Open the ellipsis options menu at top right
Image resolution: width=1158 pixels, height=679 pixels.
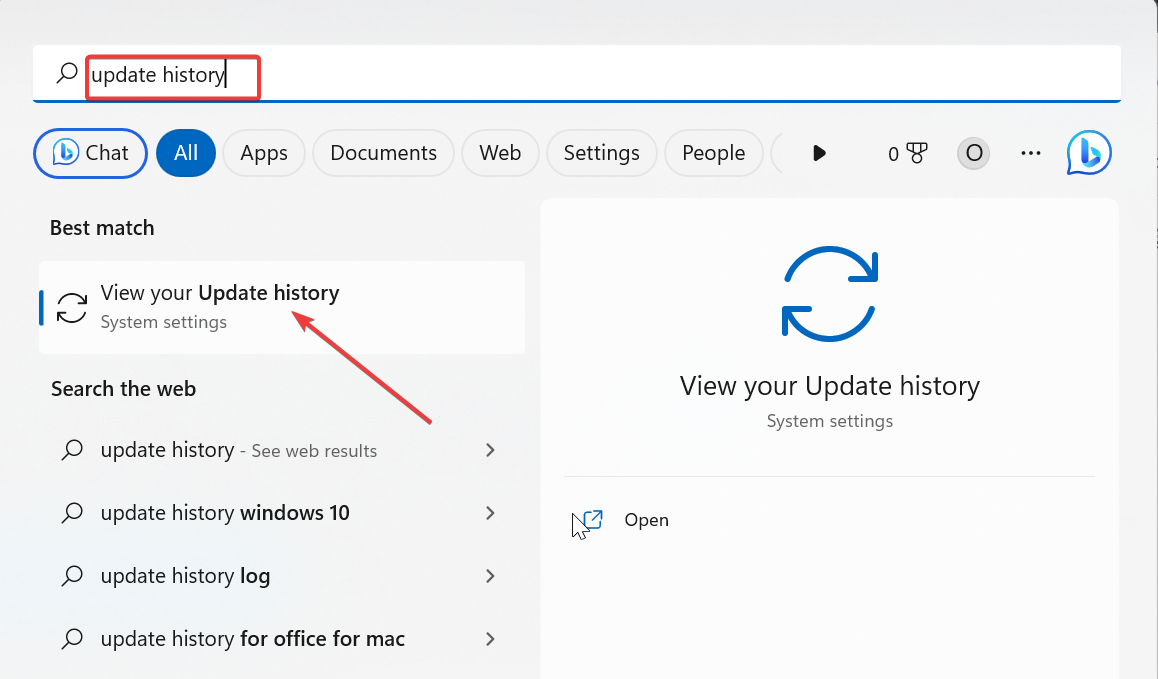point(1031,152)
